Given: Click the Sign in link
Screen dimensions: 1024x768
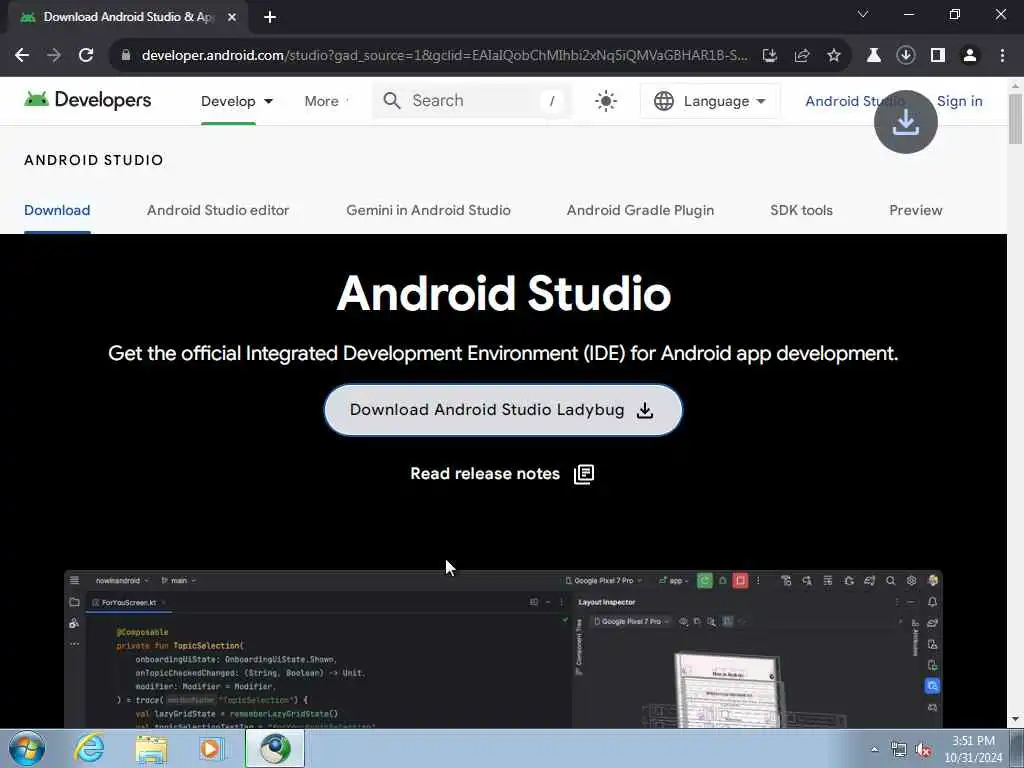Looking at the screenshot, I should pos(959,101).
